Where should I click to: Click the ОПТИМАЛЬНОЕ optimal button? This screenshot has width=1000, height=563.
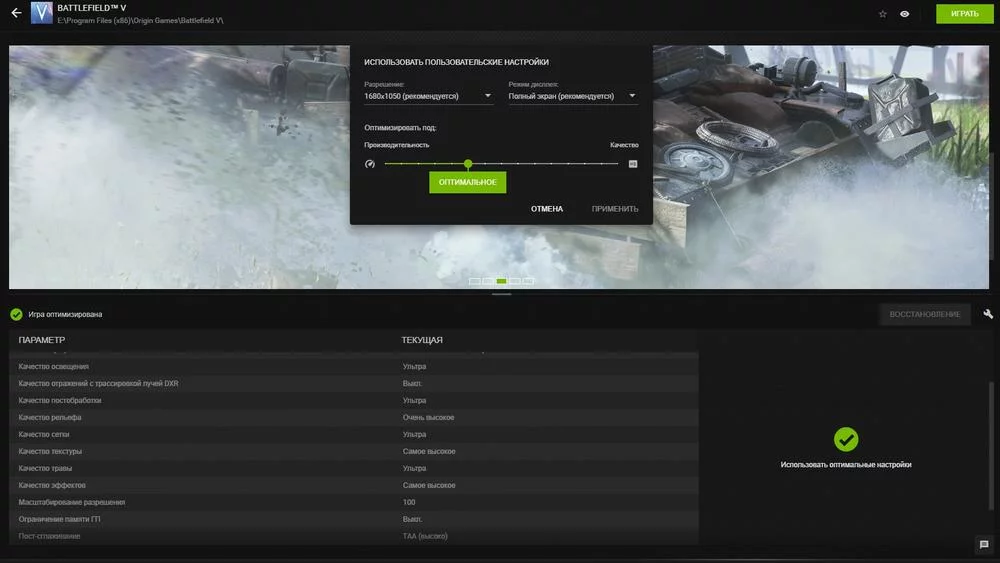click(x=468, y=182)
